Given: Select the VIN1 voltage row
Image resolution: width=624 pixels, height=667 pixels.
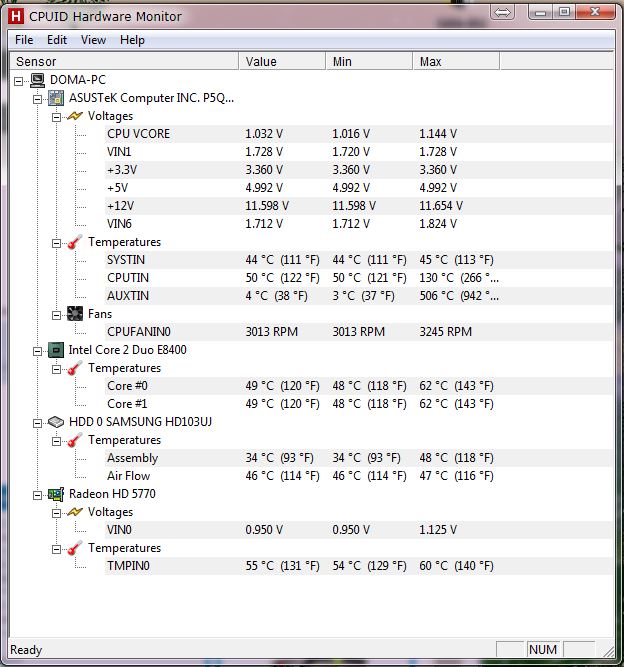Looking at the screenshot, I should (x=359, y=152).
